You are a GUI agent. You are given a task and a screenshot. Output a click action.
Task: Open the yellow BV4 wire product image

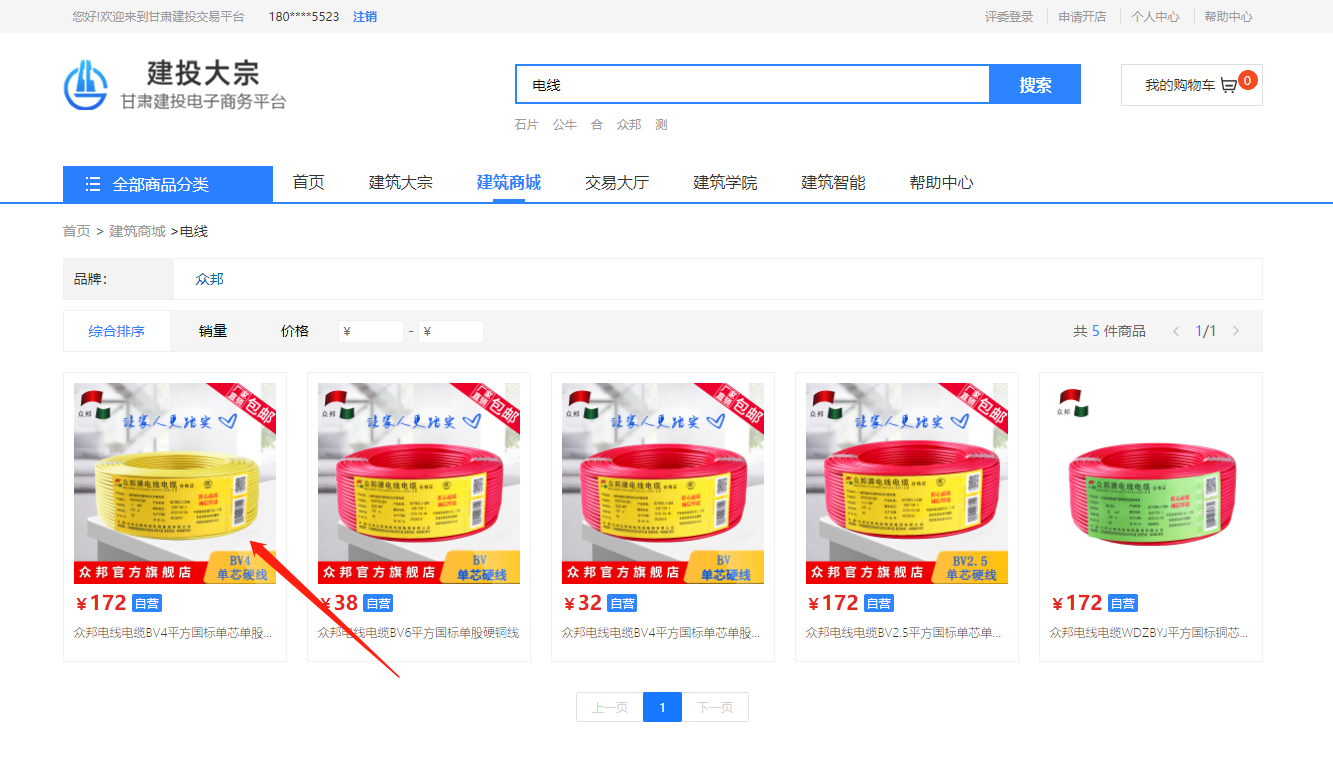coord(175,483)
